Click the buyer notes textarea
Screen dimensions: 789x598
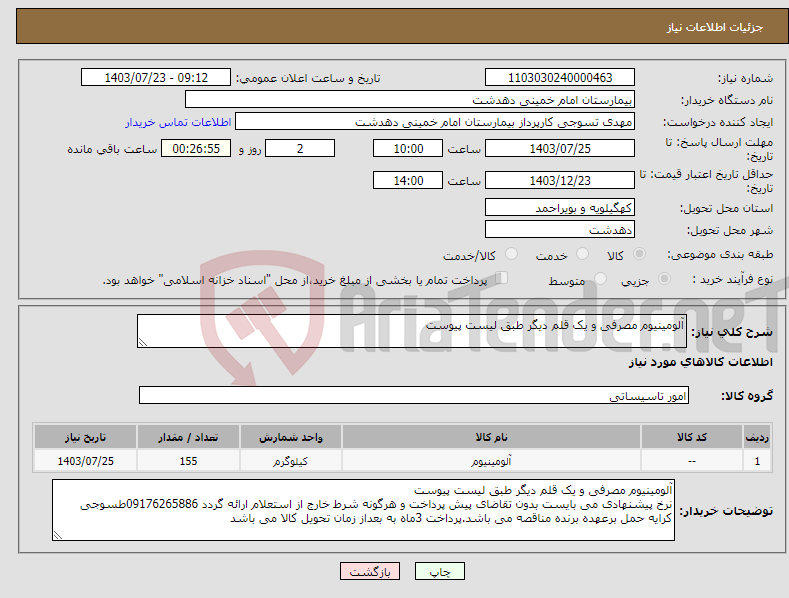click(x=363, y=510)
